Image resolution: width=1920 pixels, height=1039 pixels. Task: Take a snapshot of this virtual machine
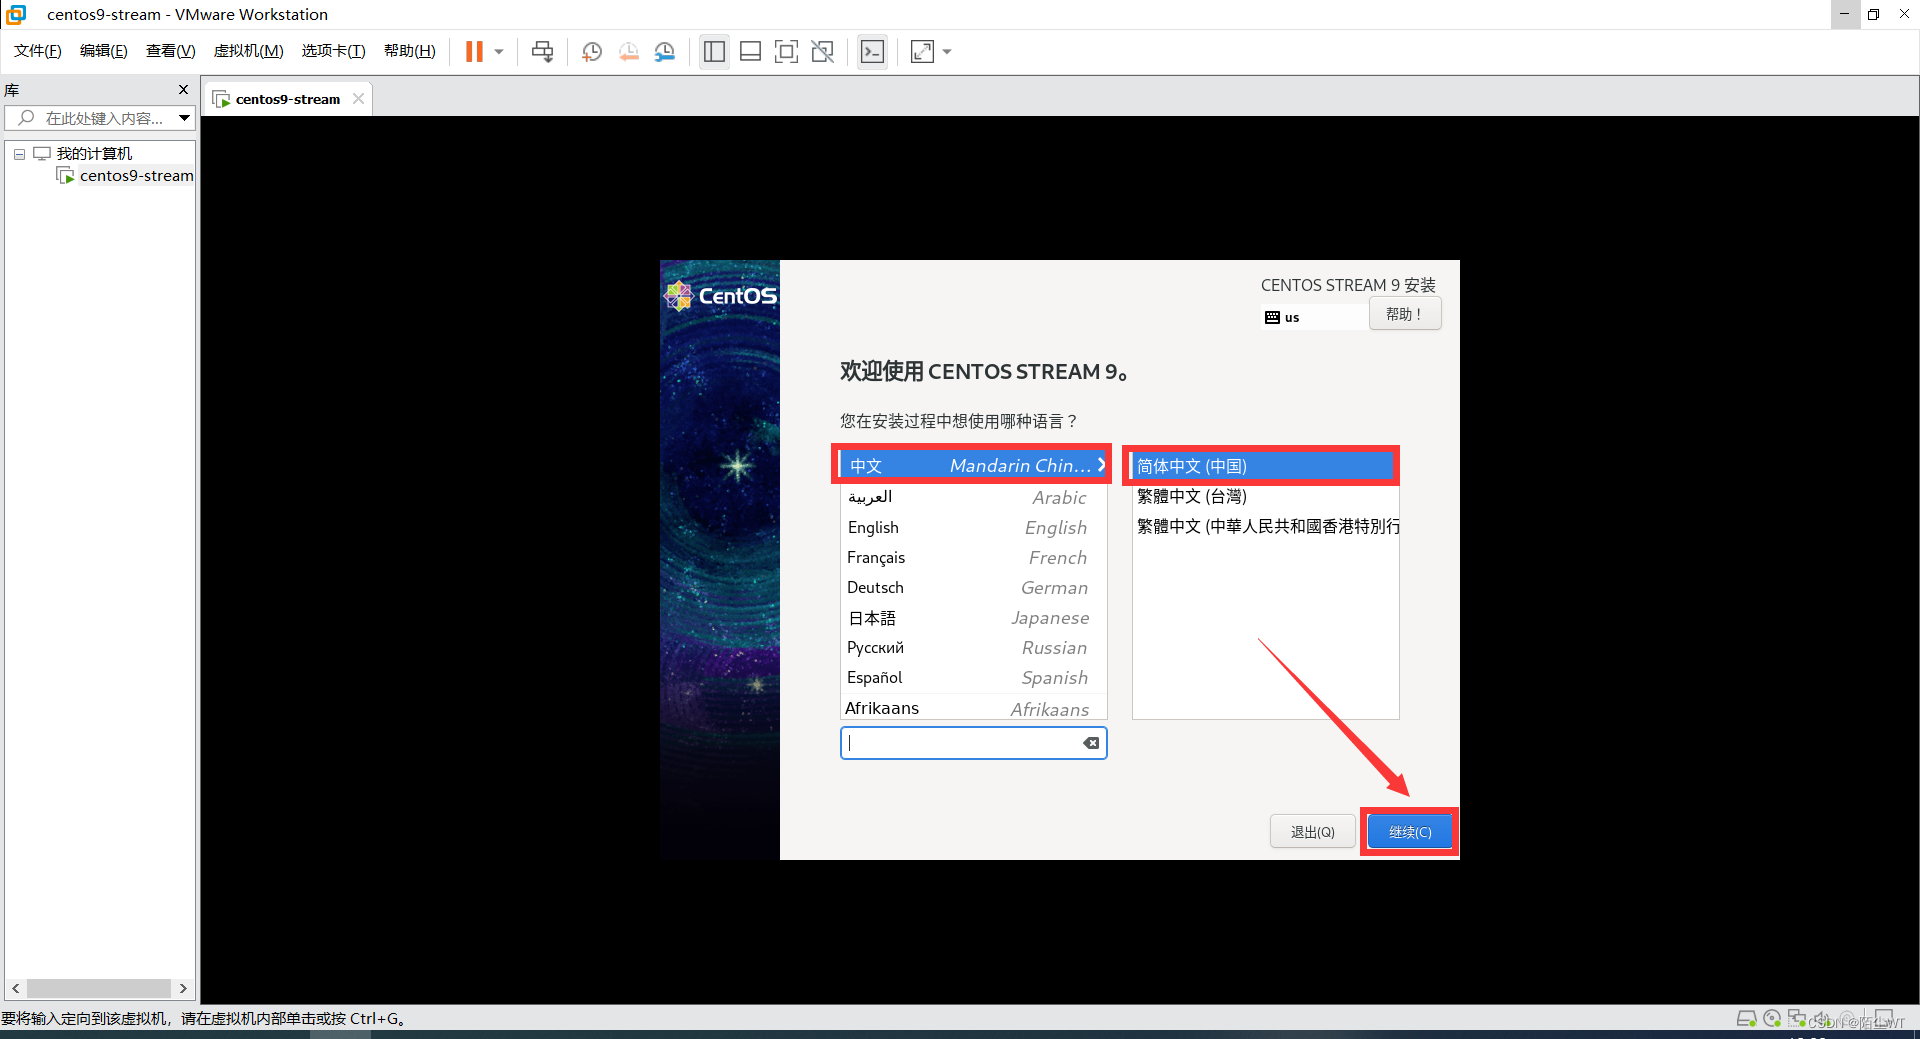coord(592,52)
